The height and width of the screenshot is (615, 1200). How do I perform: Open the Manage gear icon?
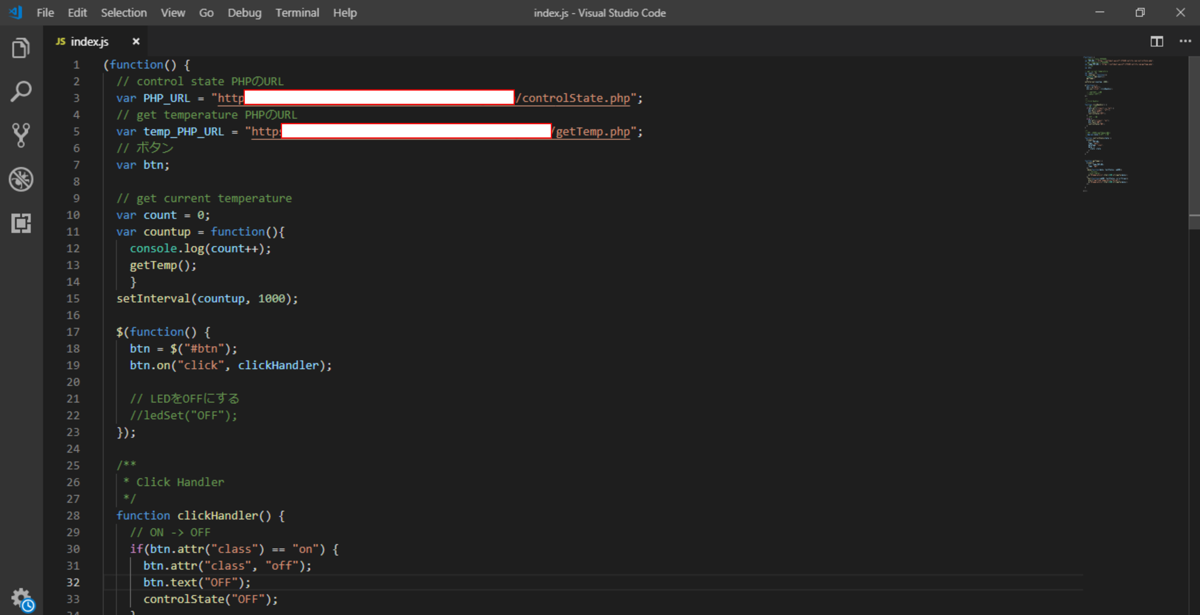[x=21, y=599]
